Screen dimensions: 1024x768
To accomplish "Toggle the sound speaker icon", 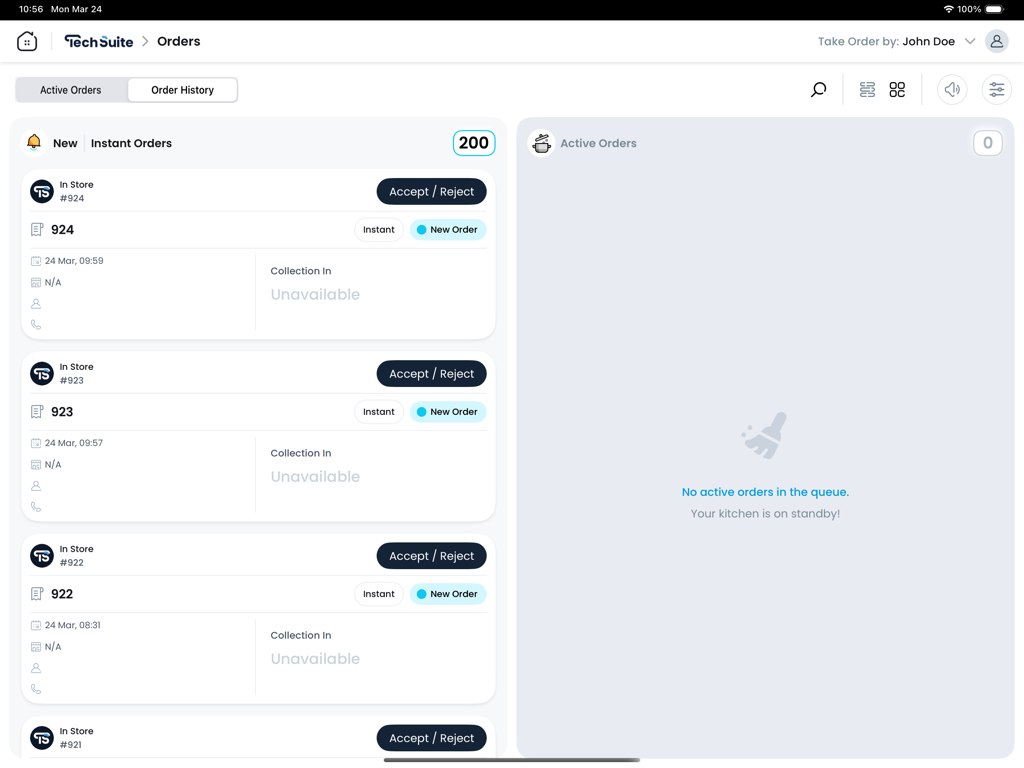I will (x=952, y=90).
